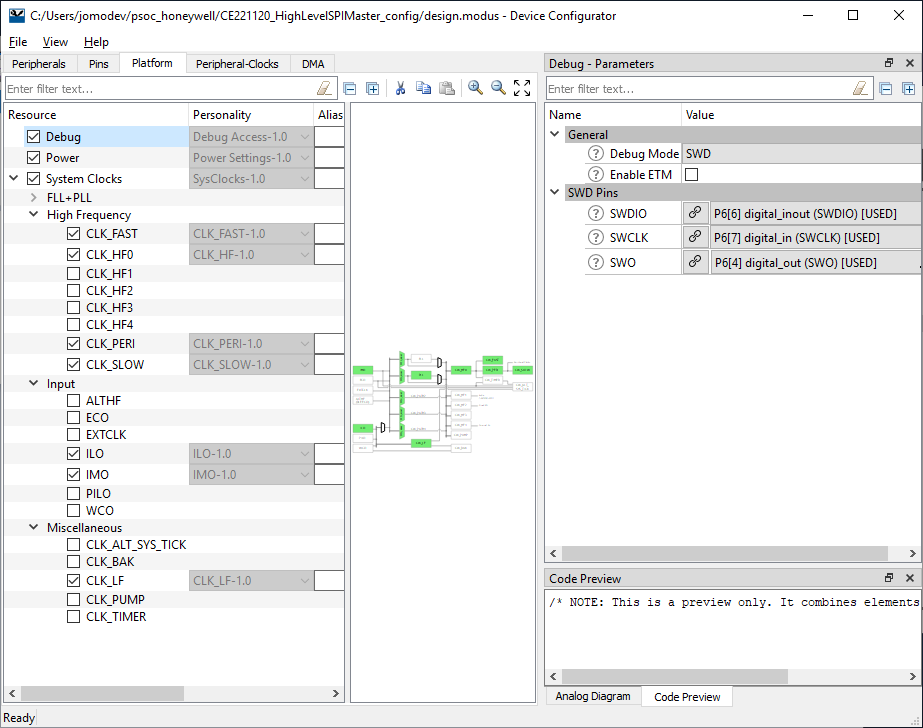Check the Enable ETM checkbox
The height and width of the screenshot is (728, 923).
click(691, 175)
